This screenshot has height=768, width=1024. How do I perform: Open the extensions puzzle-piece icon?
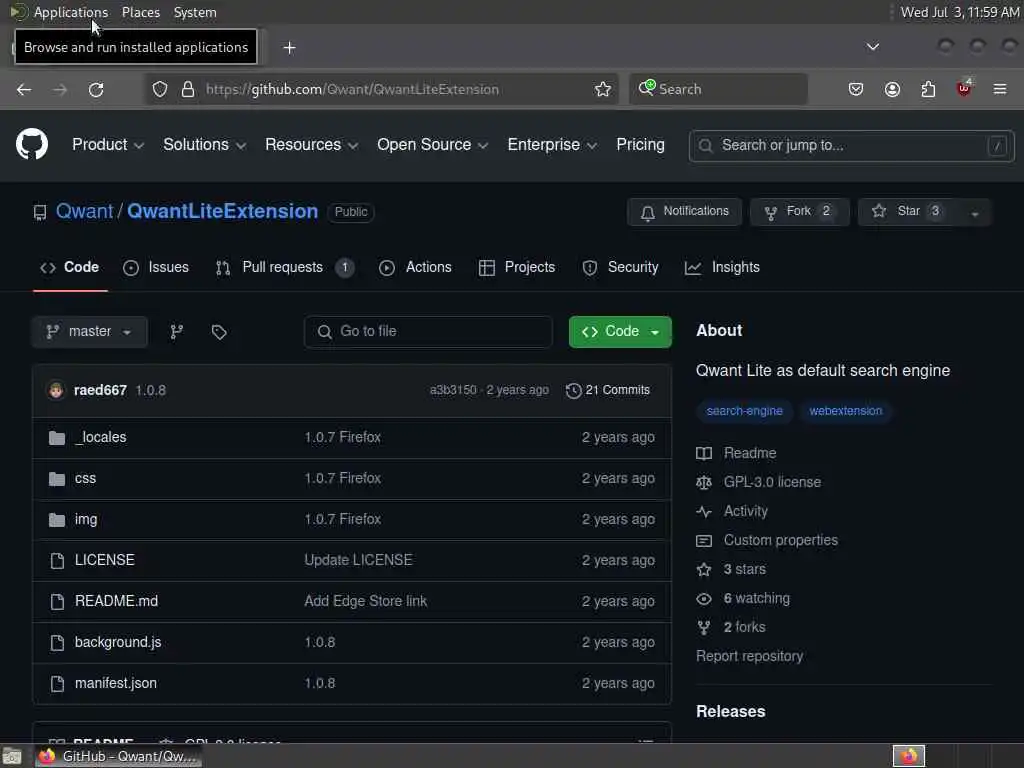pos(928,89)
